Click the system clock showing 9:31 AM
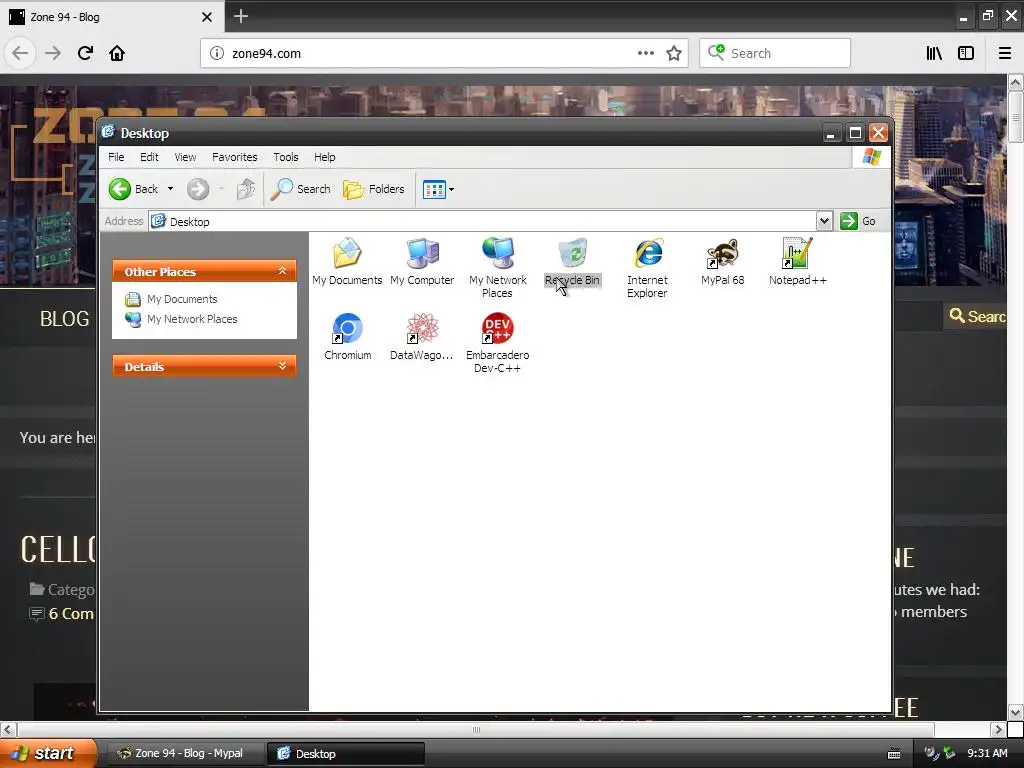This screenshot has width=1024, height=768. (987, 753)
